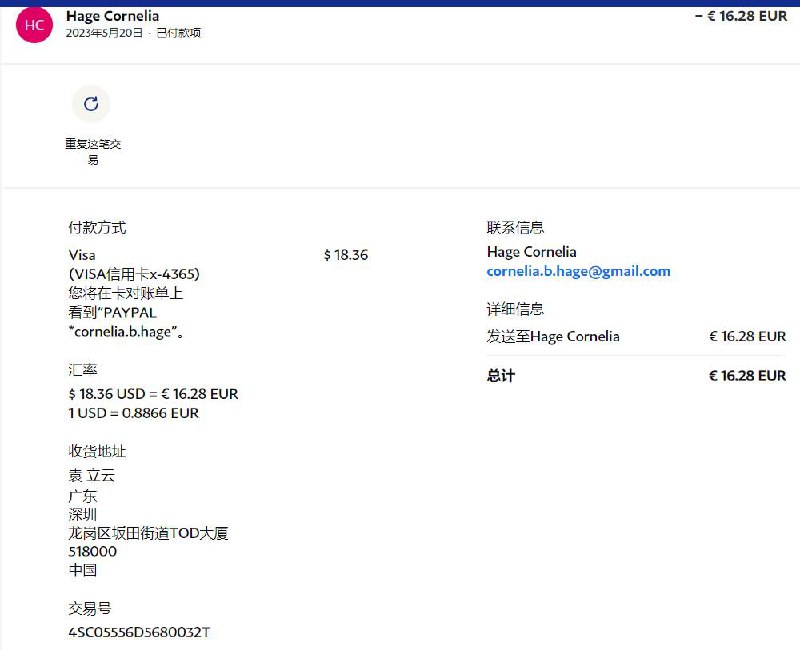Click the 发送至Hage Cornelia detail row

pos(553,336)
